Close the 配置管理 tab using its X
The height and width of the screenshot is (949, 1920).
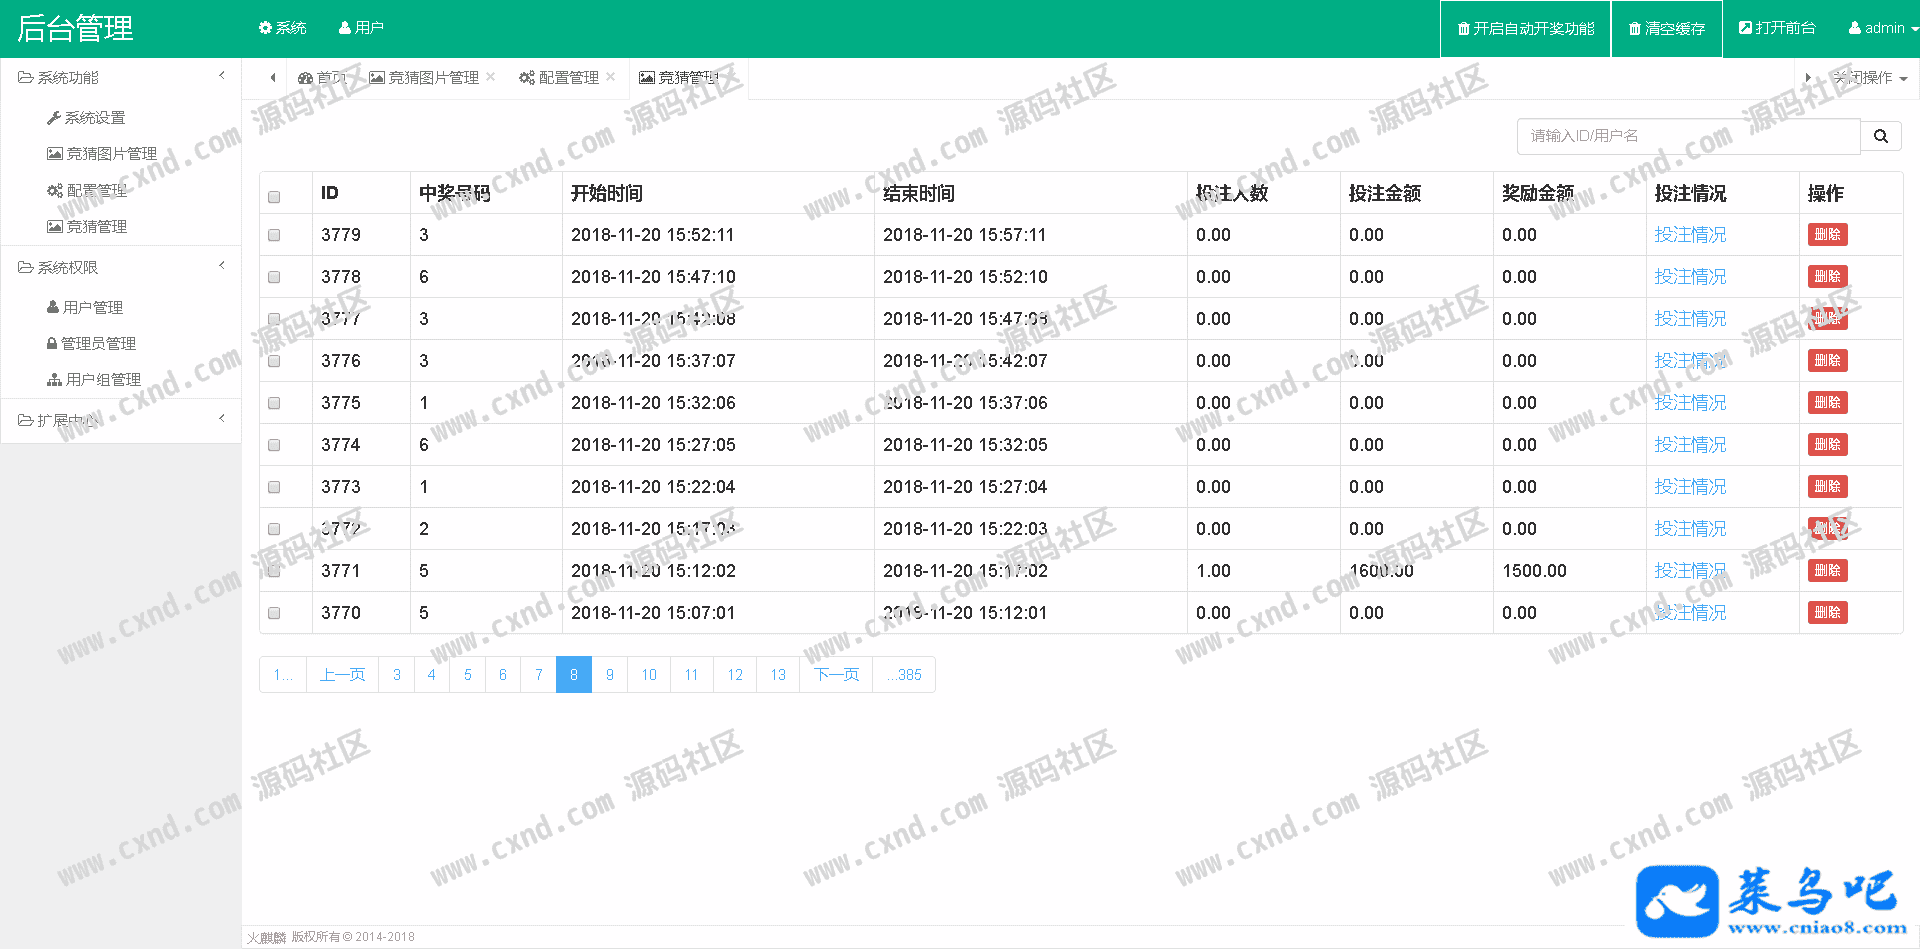[x=611, y=77]
